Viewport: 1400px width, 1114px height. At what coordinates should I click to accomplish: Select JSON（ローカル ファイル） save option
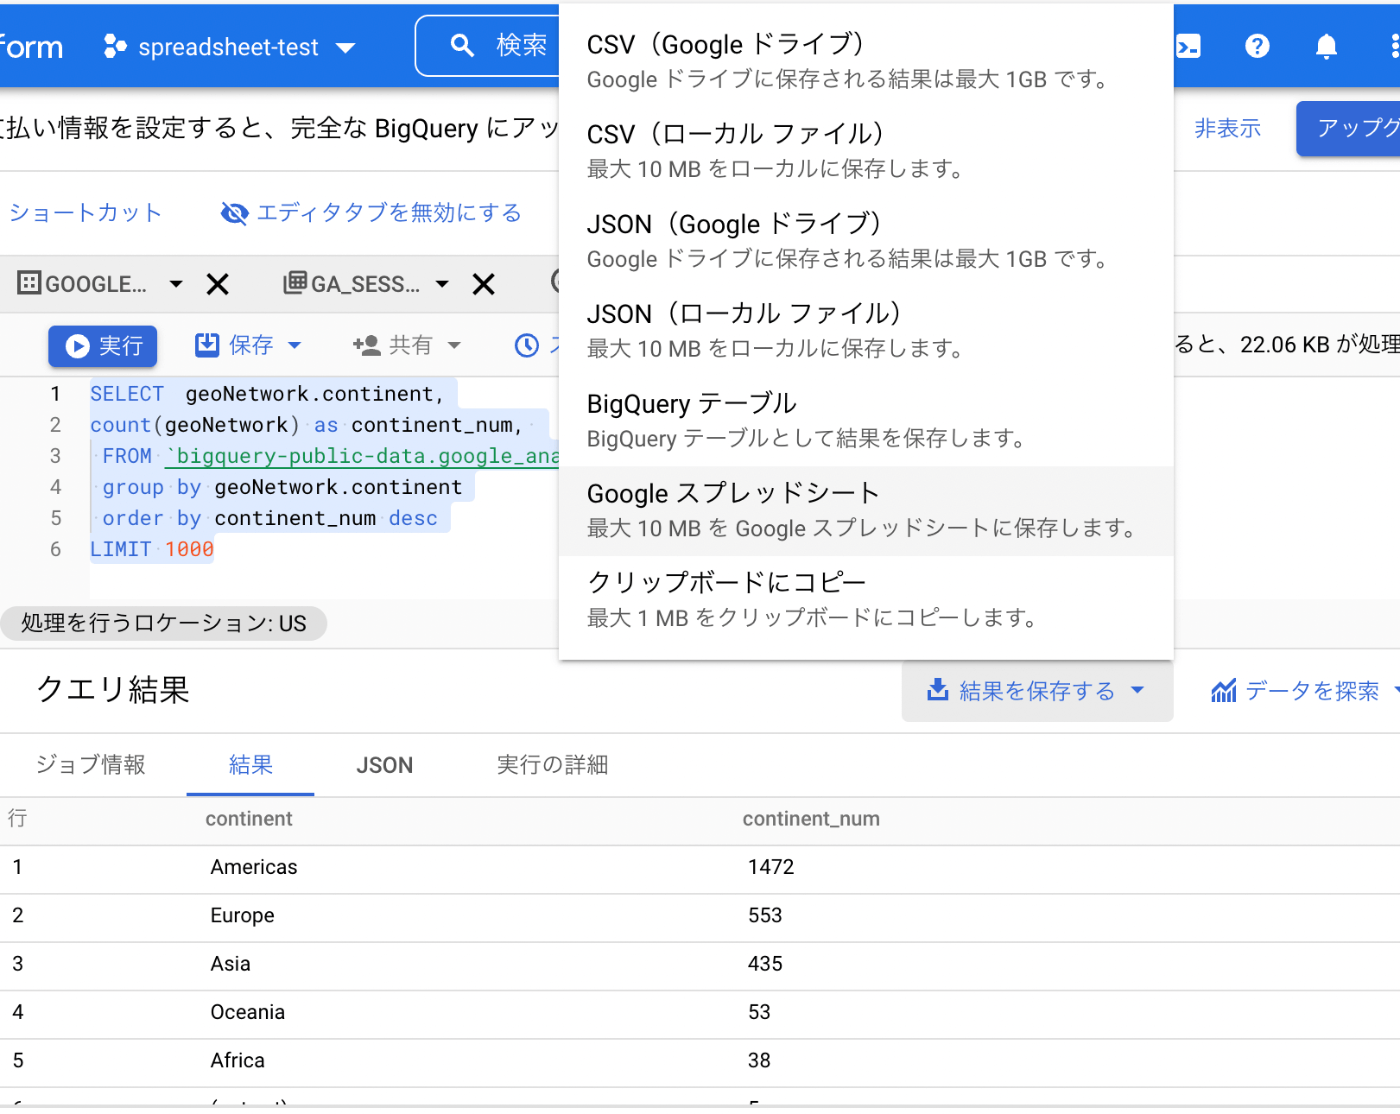point(866,330)
